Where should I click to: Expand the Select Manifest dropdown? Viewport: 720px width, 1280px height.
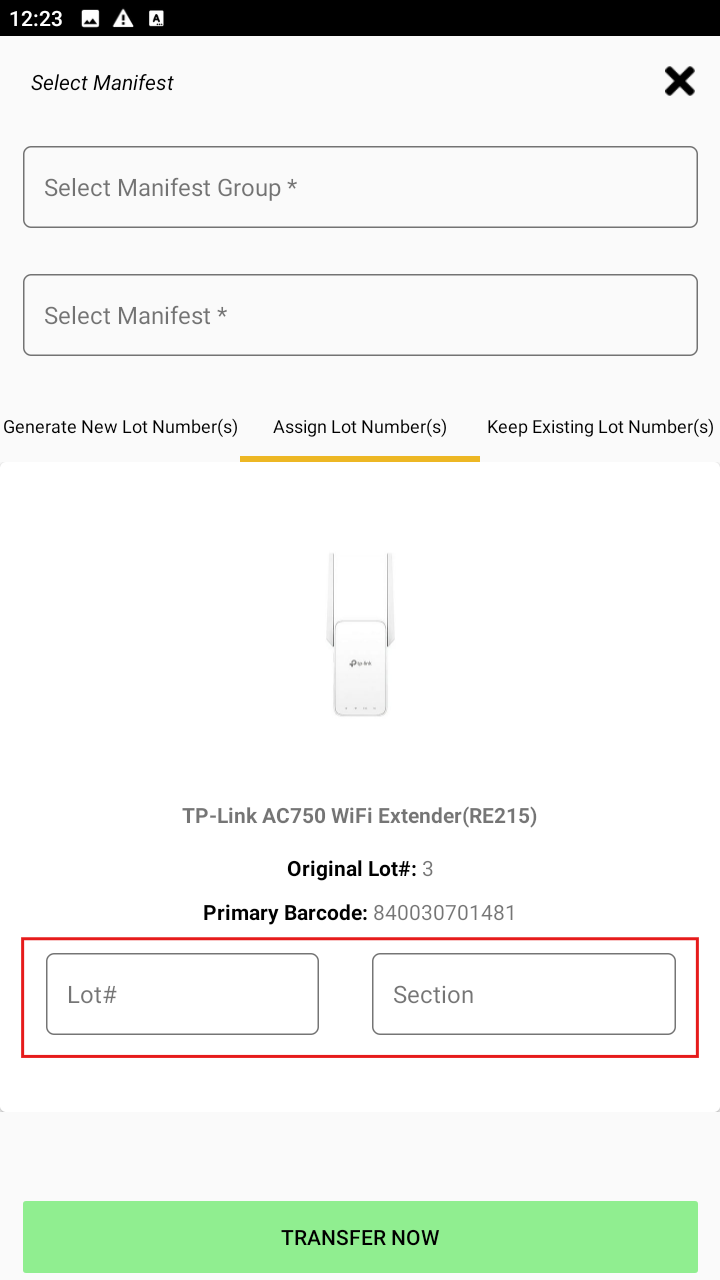tap(360, 315)
